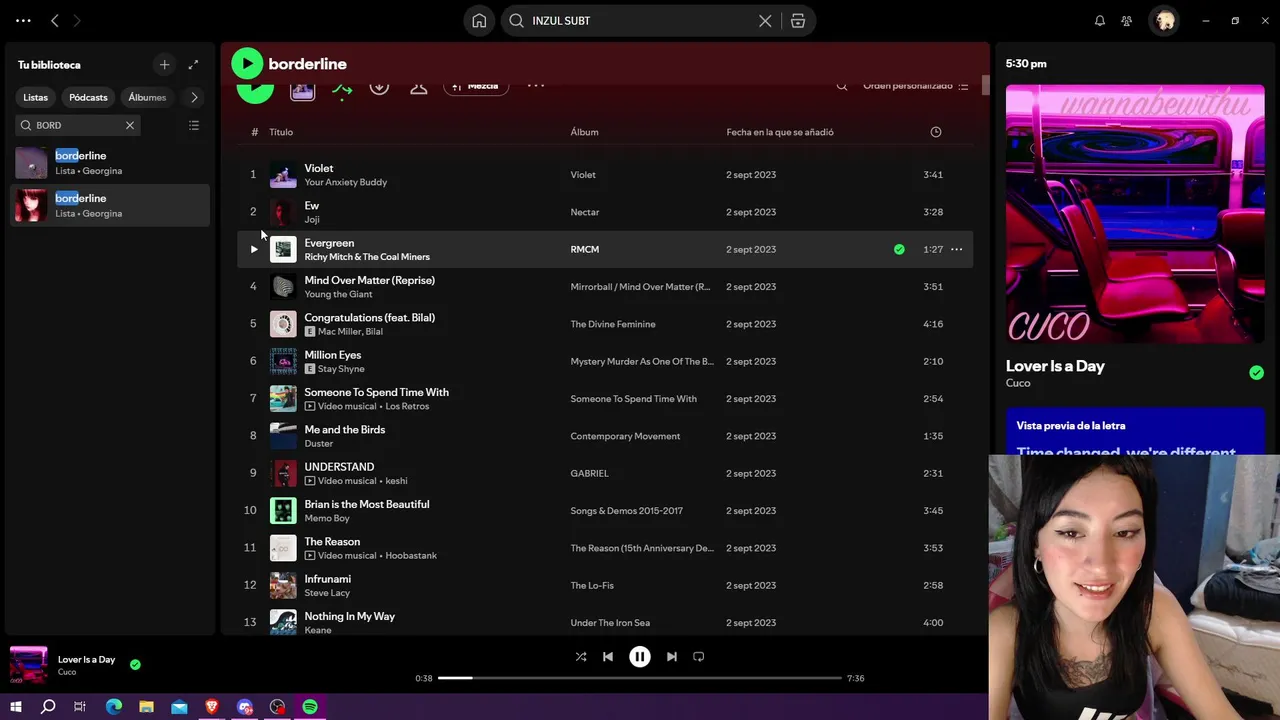Click the Cuco album art in now-playing panel
The image size is (1280, 720).
pos(1135,214)
